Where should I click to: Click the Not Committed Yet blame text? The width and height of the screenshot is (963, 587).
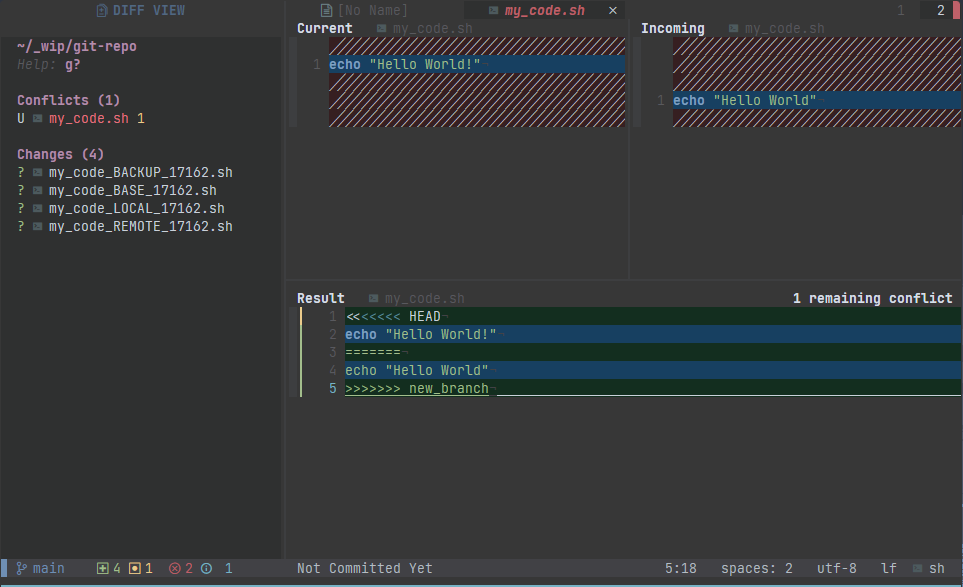pos(365,569)
